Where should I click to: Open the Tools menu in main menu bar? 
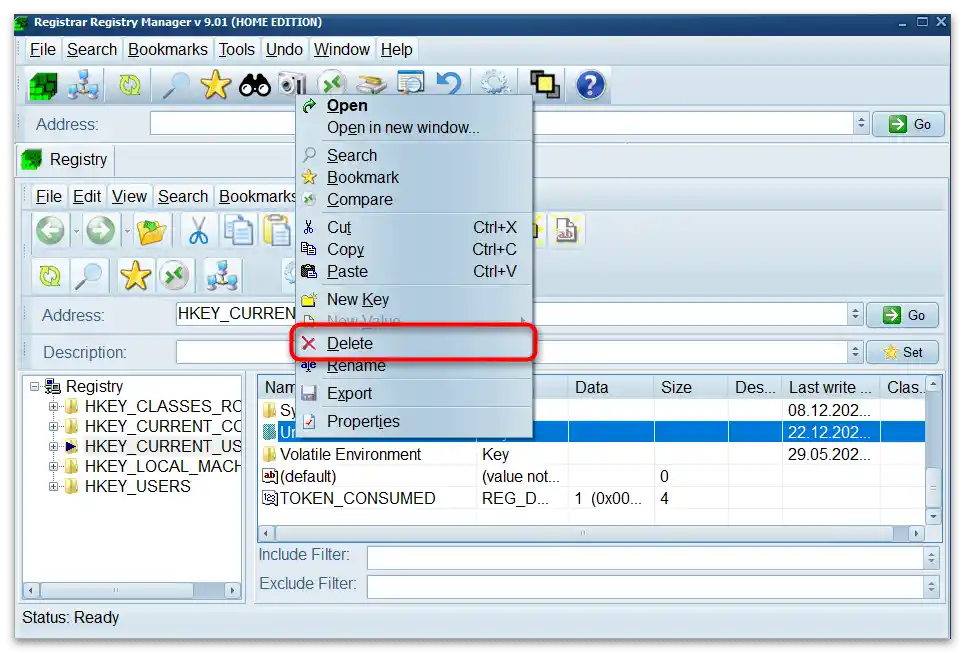tap(236, 49)
